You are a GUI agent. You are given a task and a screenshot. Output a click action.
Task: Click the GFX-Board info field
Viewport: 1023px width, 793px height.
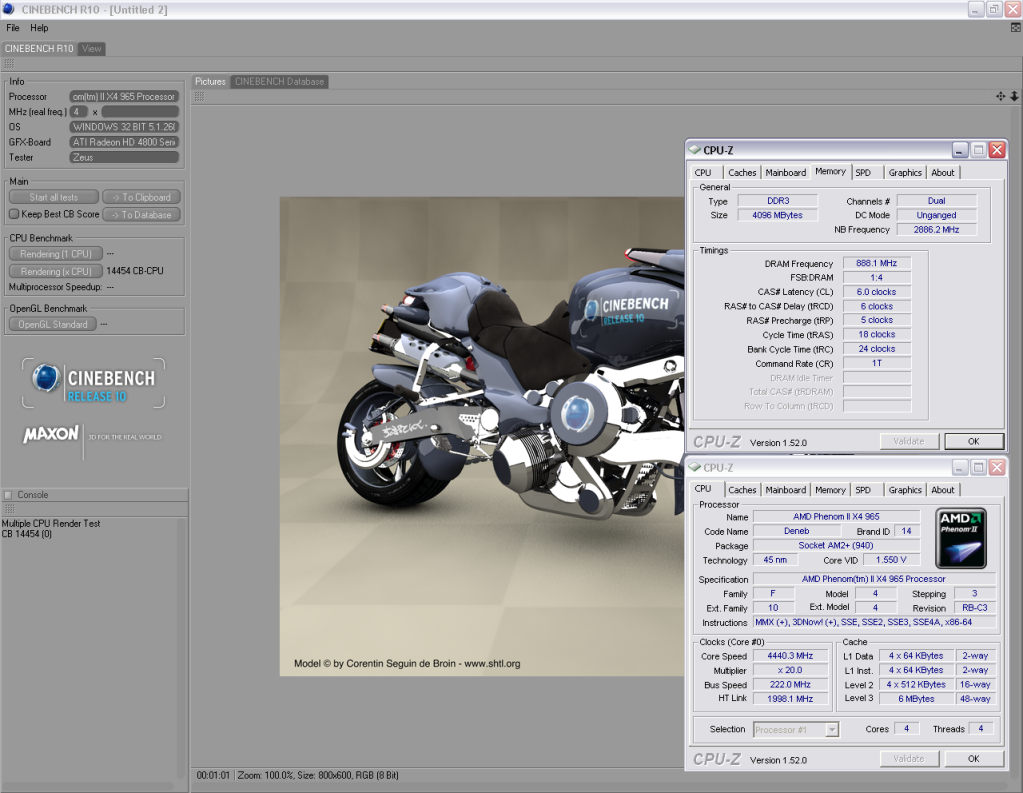tap(124, 142)
